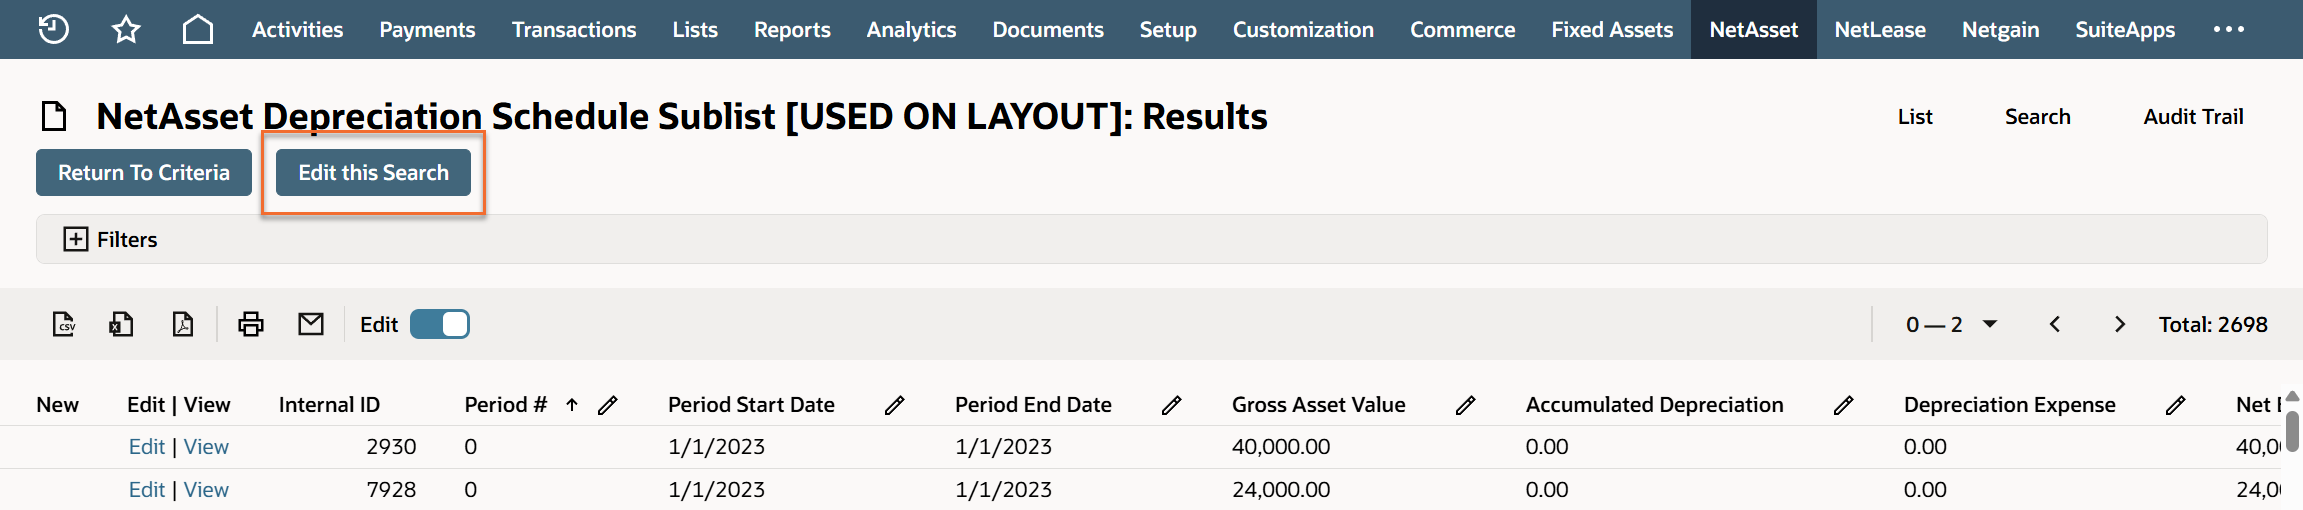
Task: Print the search results
Action: pos(251,324)
